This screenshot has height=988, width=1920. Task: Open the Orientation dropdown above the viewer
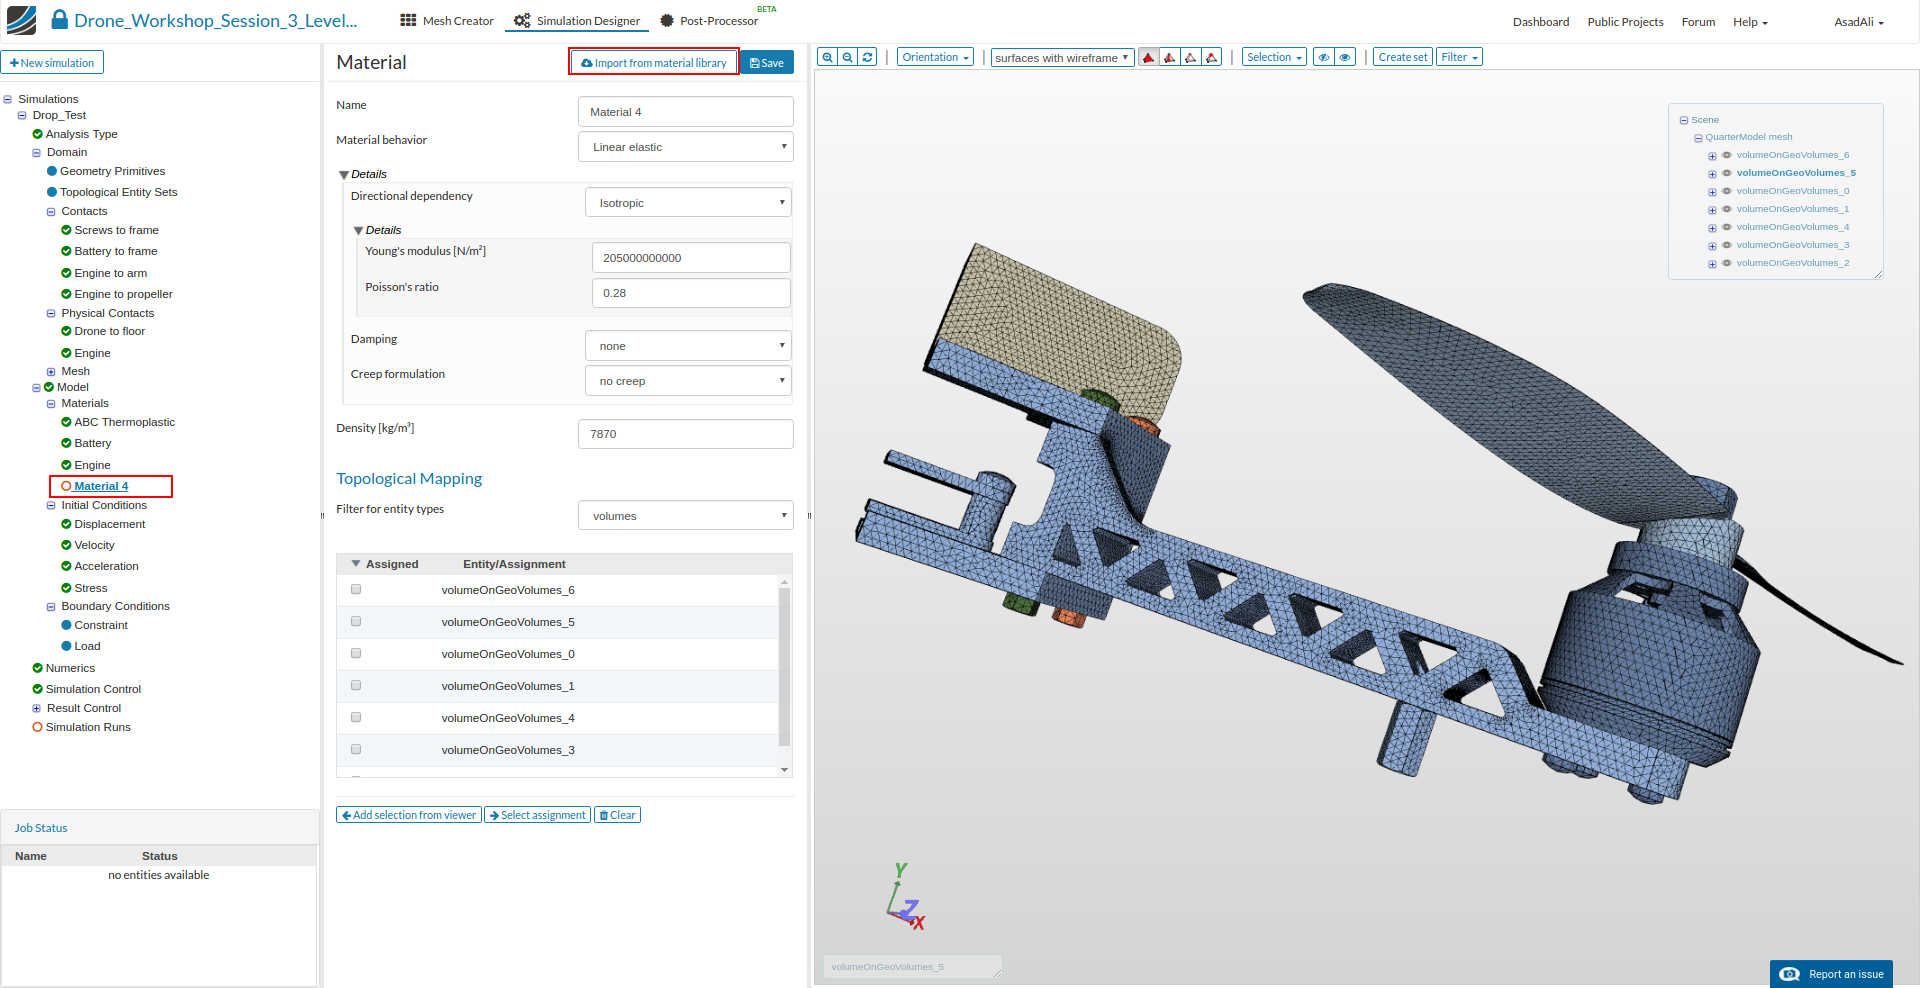[934, 57]
